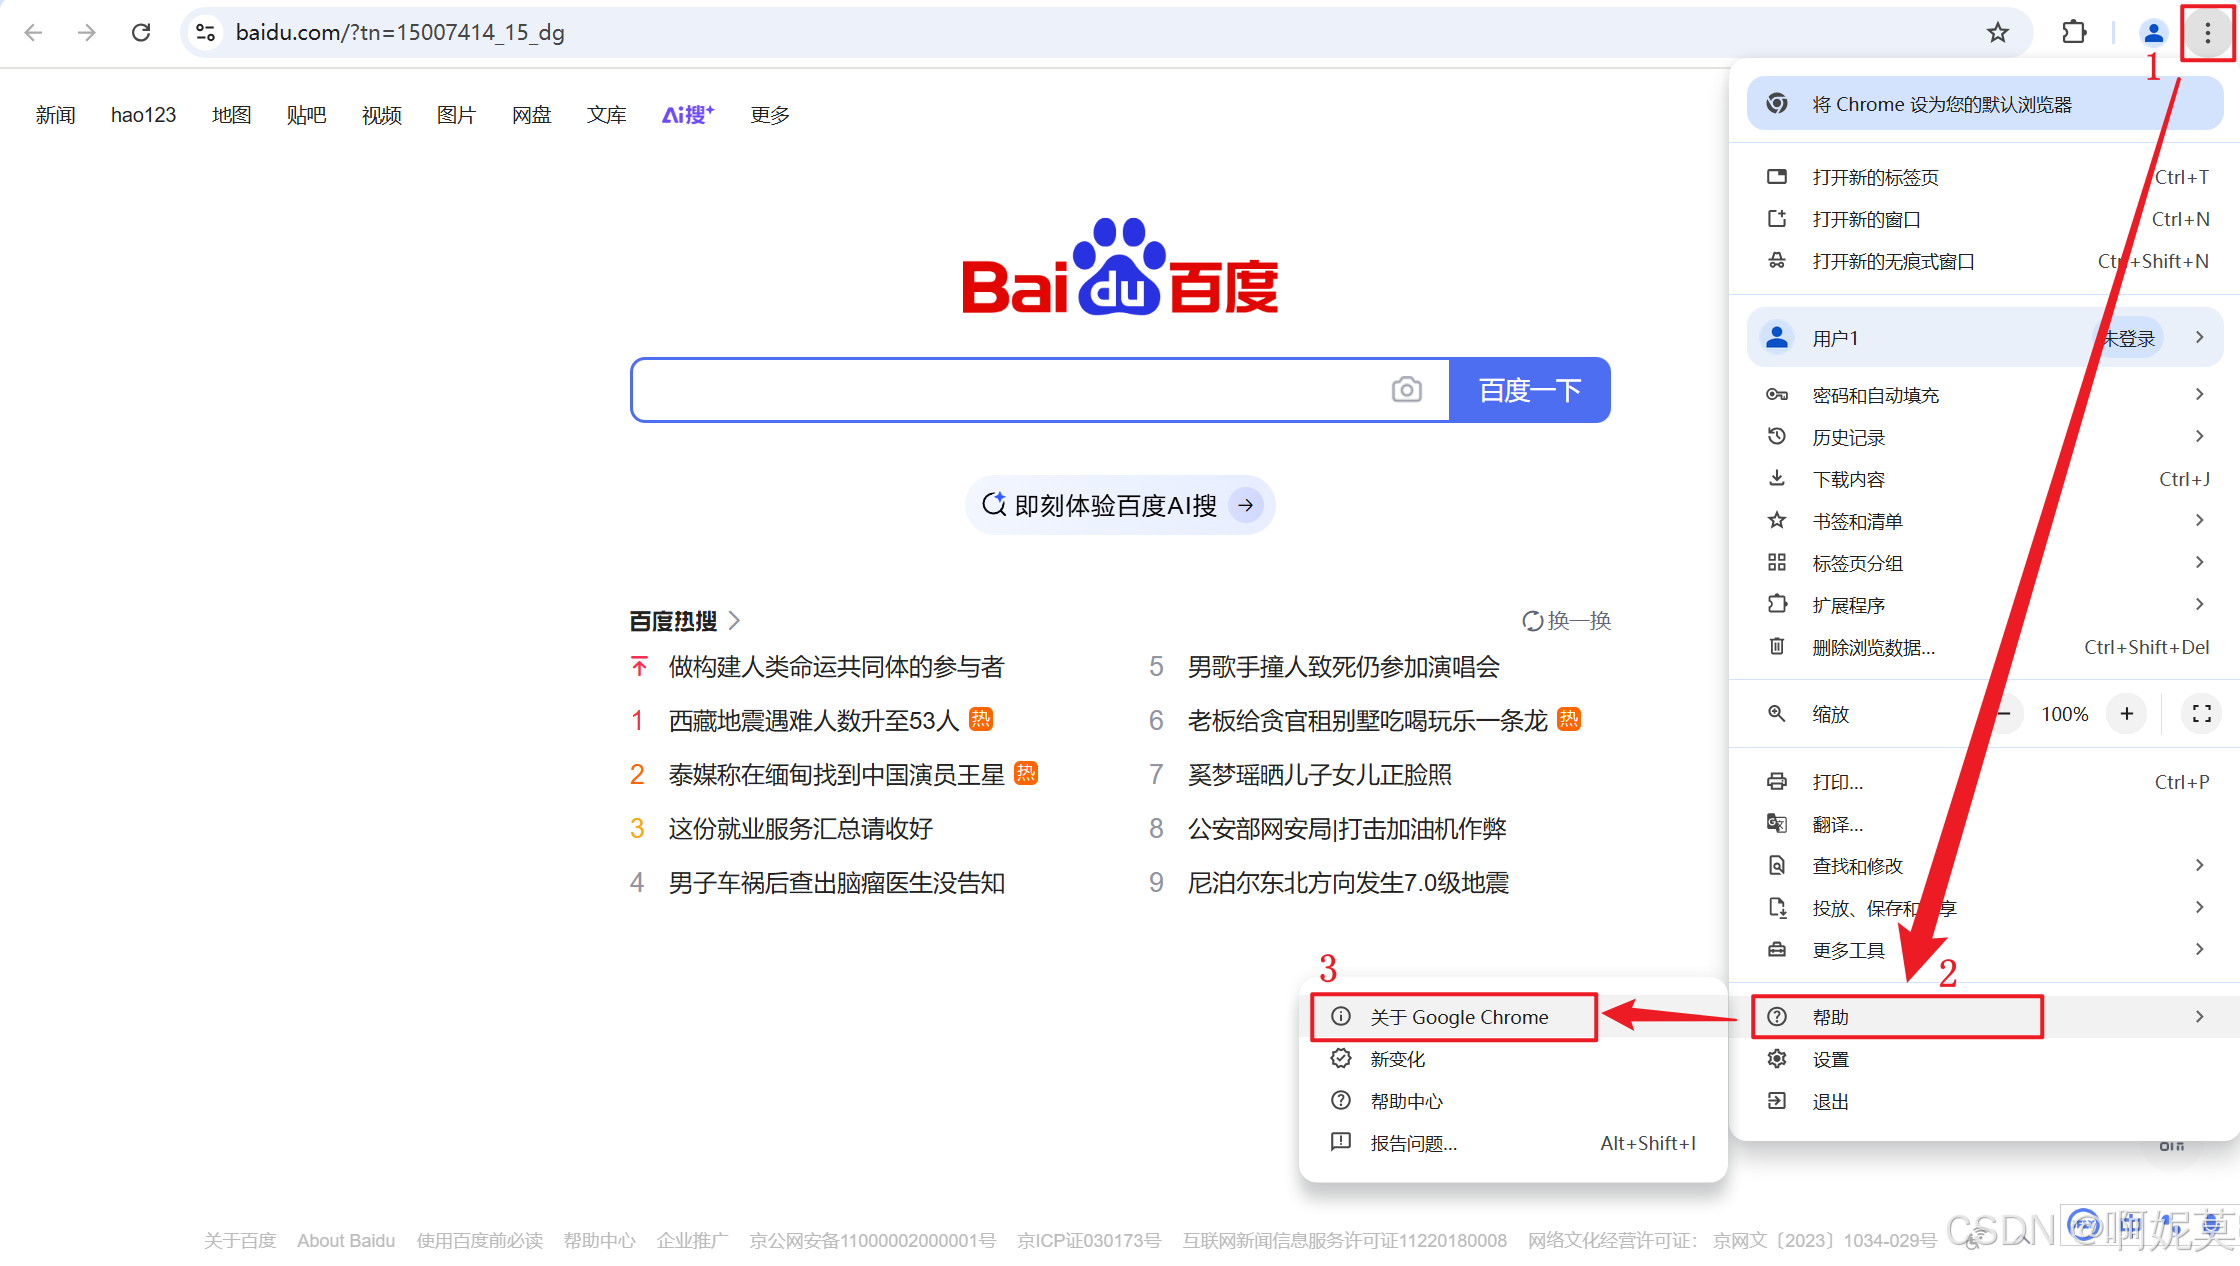Expand 标签页分组 submenu
Screen dimensions: 2240x1266
(x=1985, y=563)
